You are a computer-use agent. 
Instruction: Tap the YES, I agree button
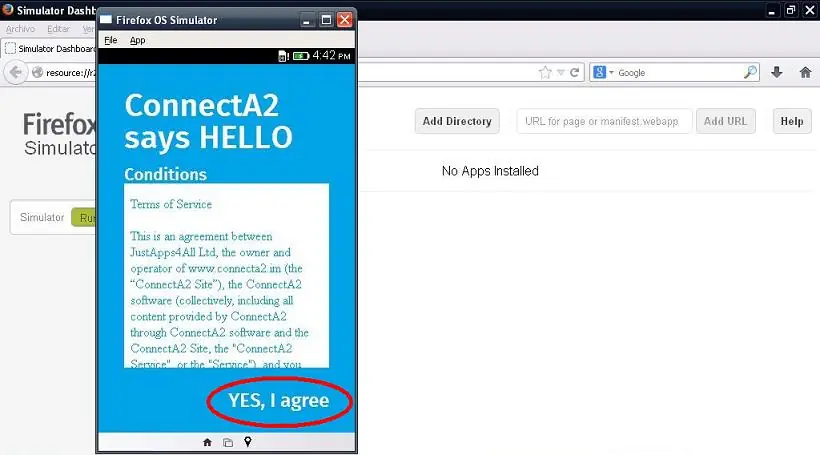(x=279, y=401)
